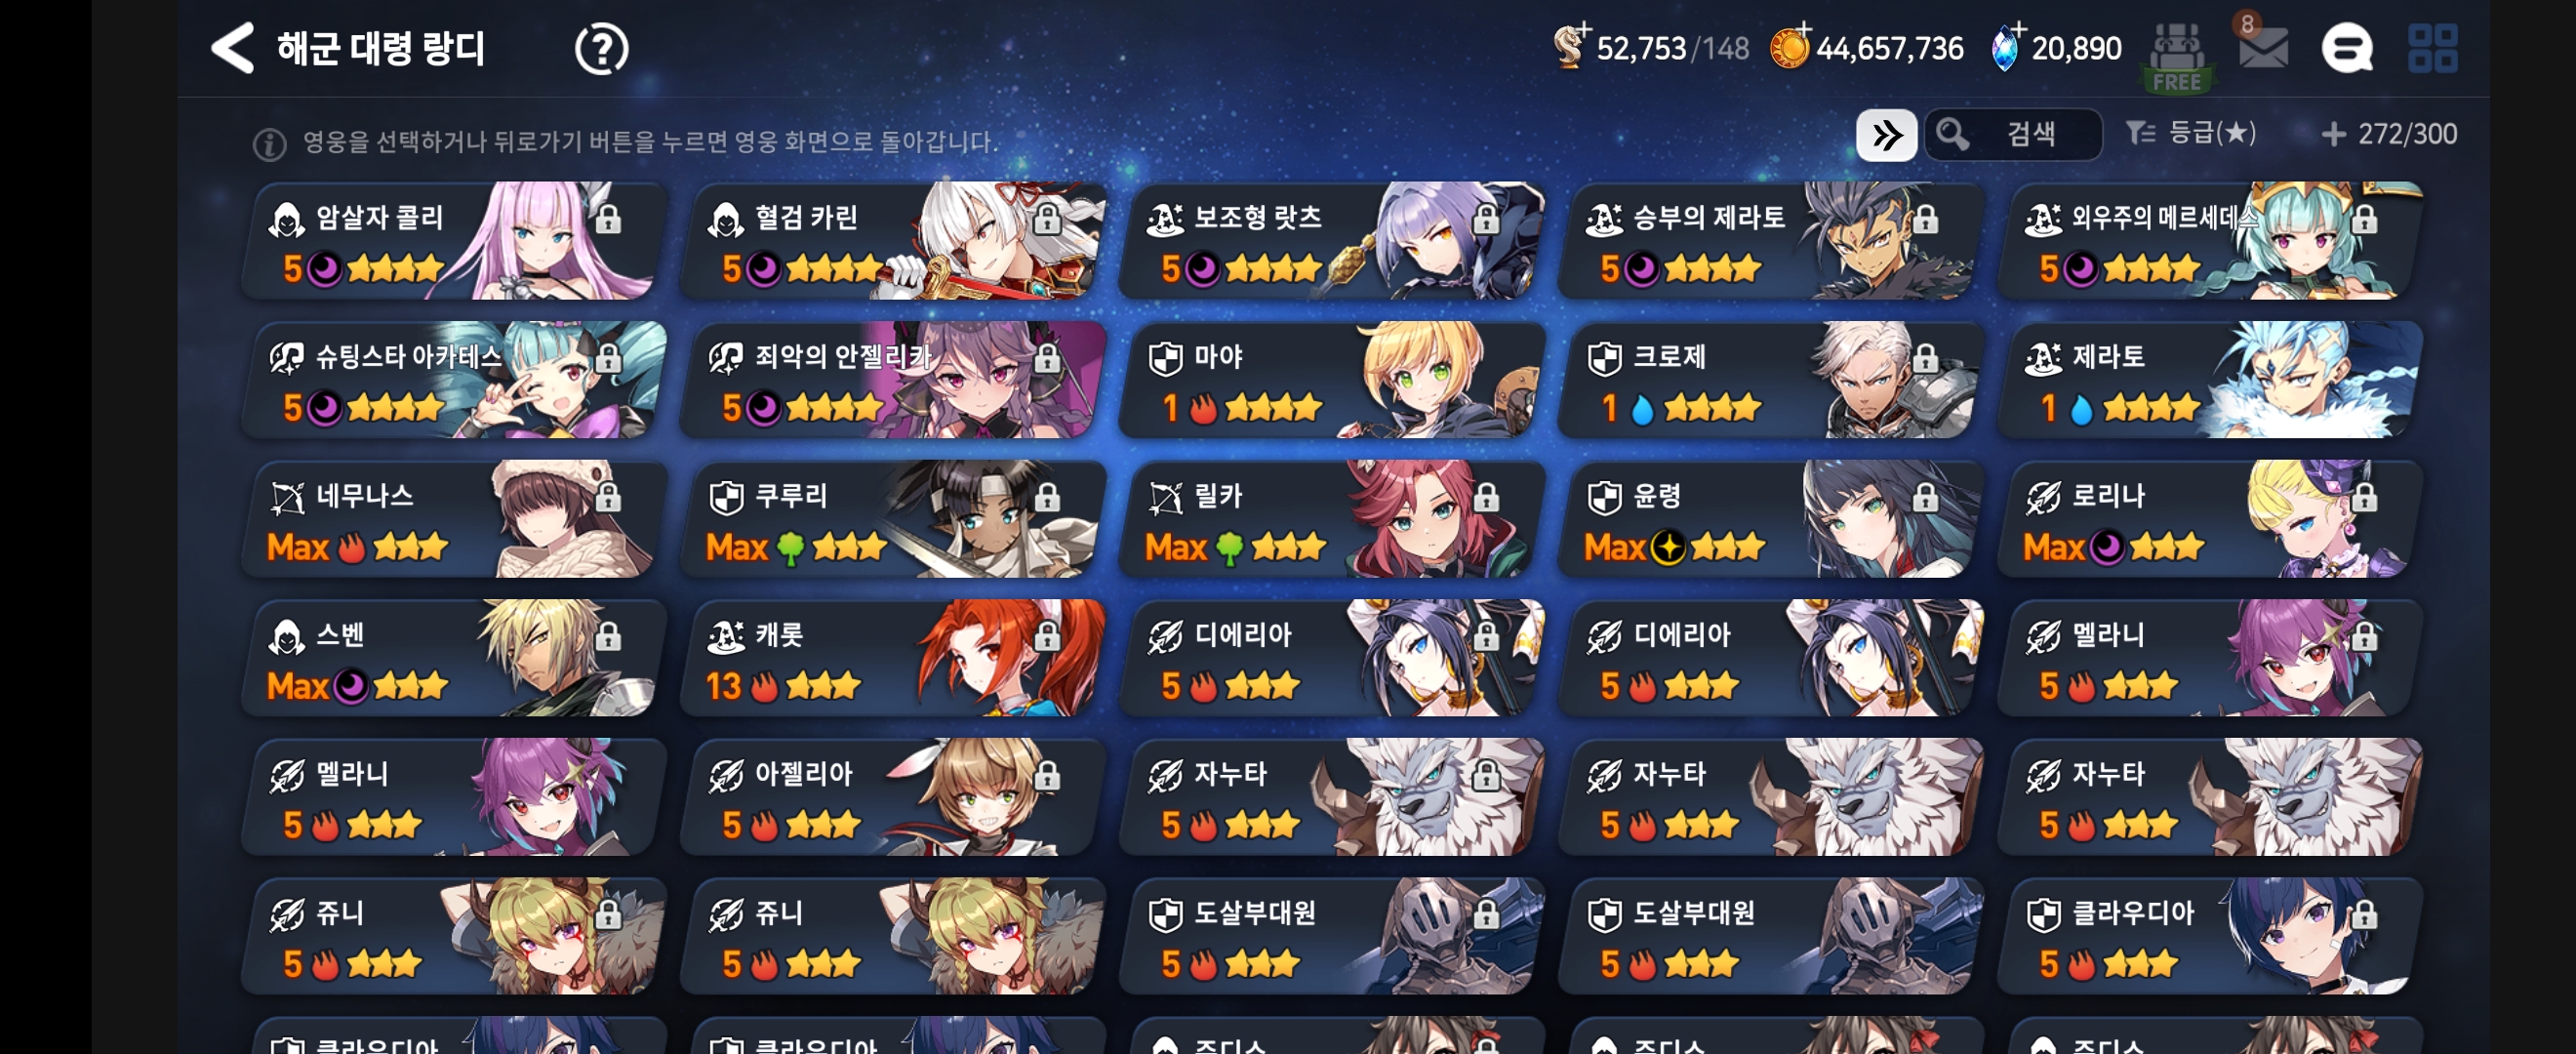Expand panel with the double-arrow button

click(x=1885, y=134)
